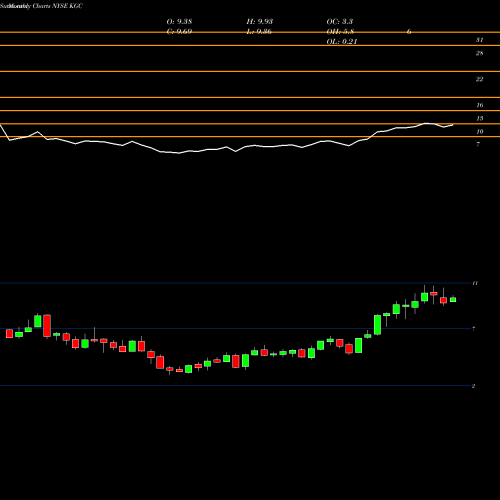Click the most recent green candlestick

[453, 299]
